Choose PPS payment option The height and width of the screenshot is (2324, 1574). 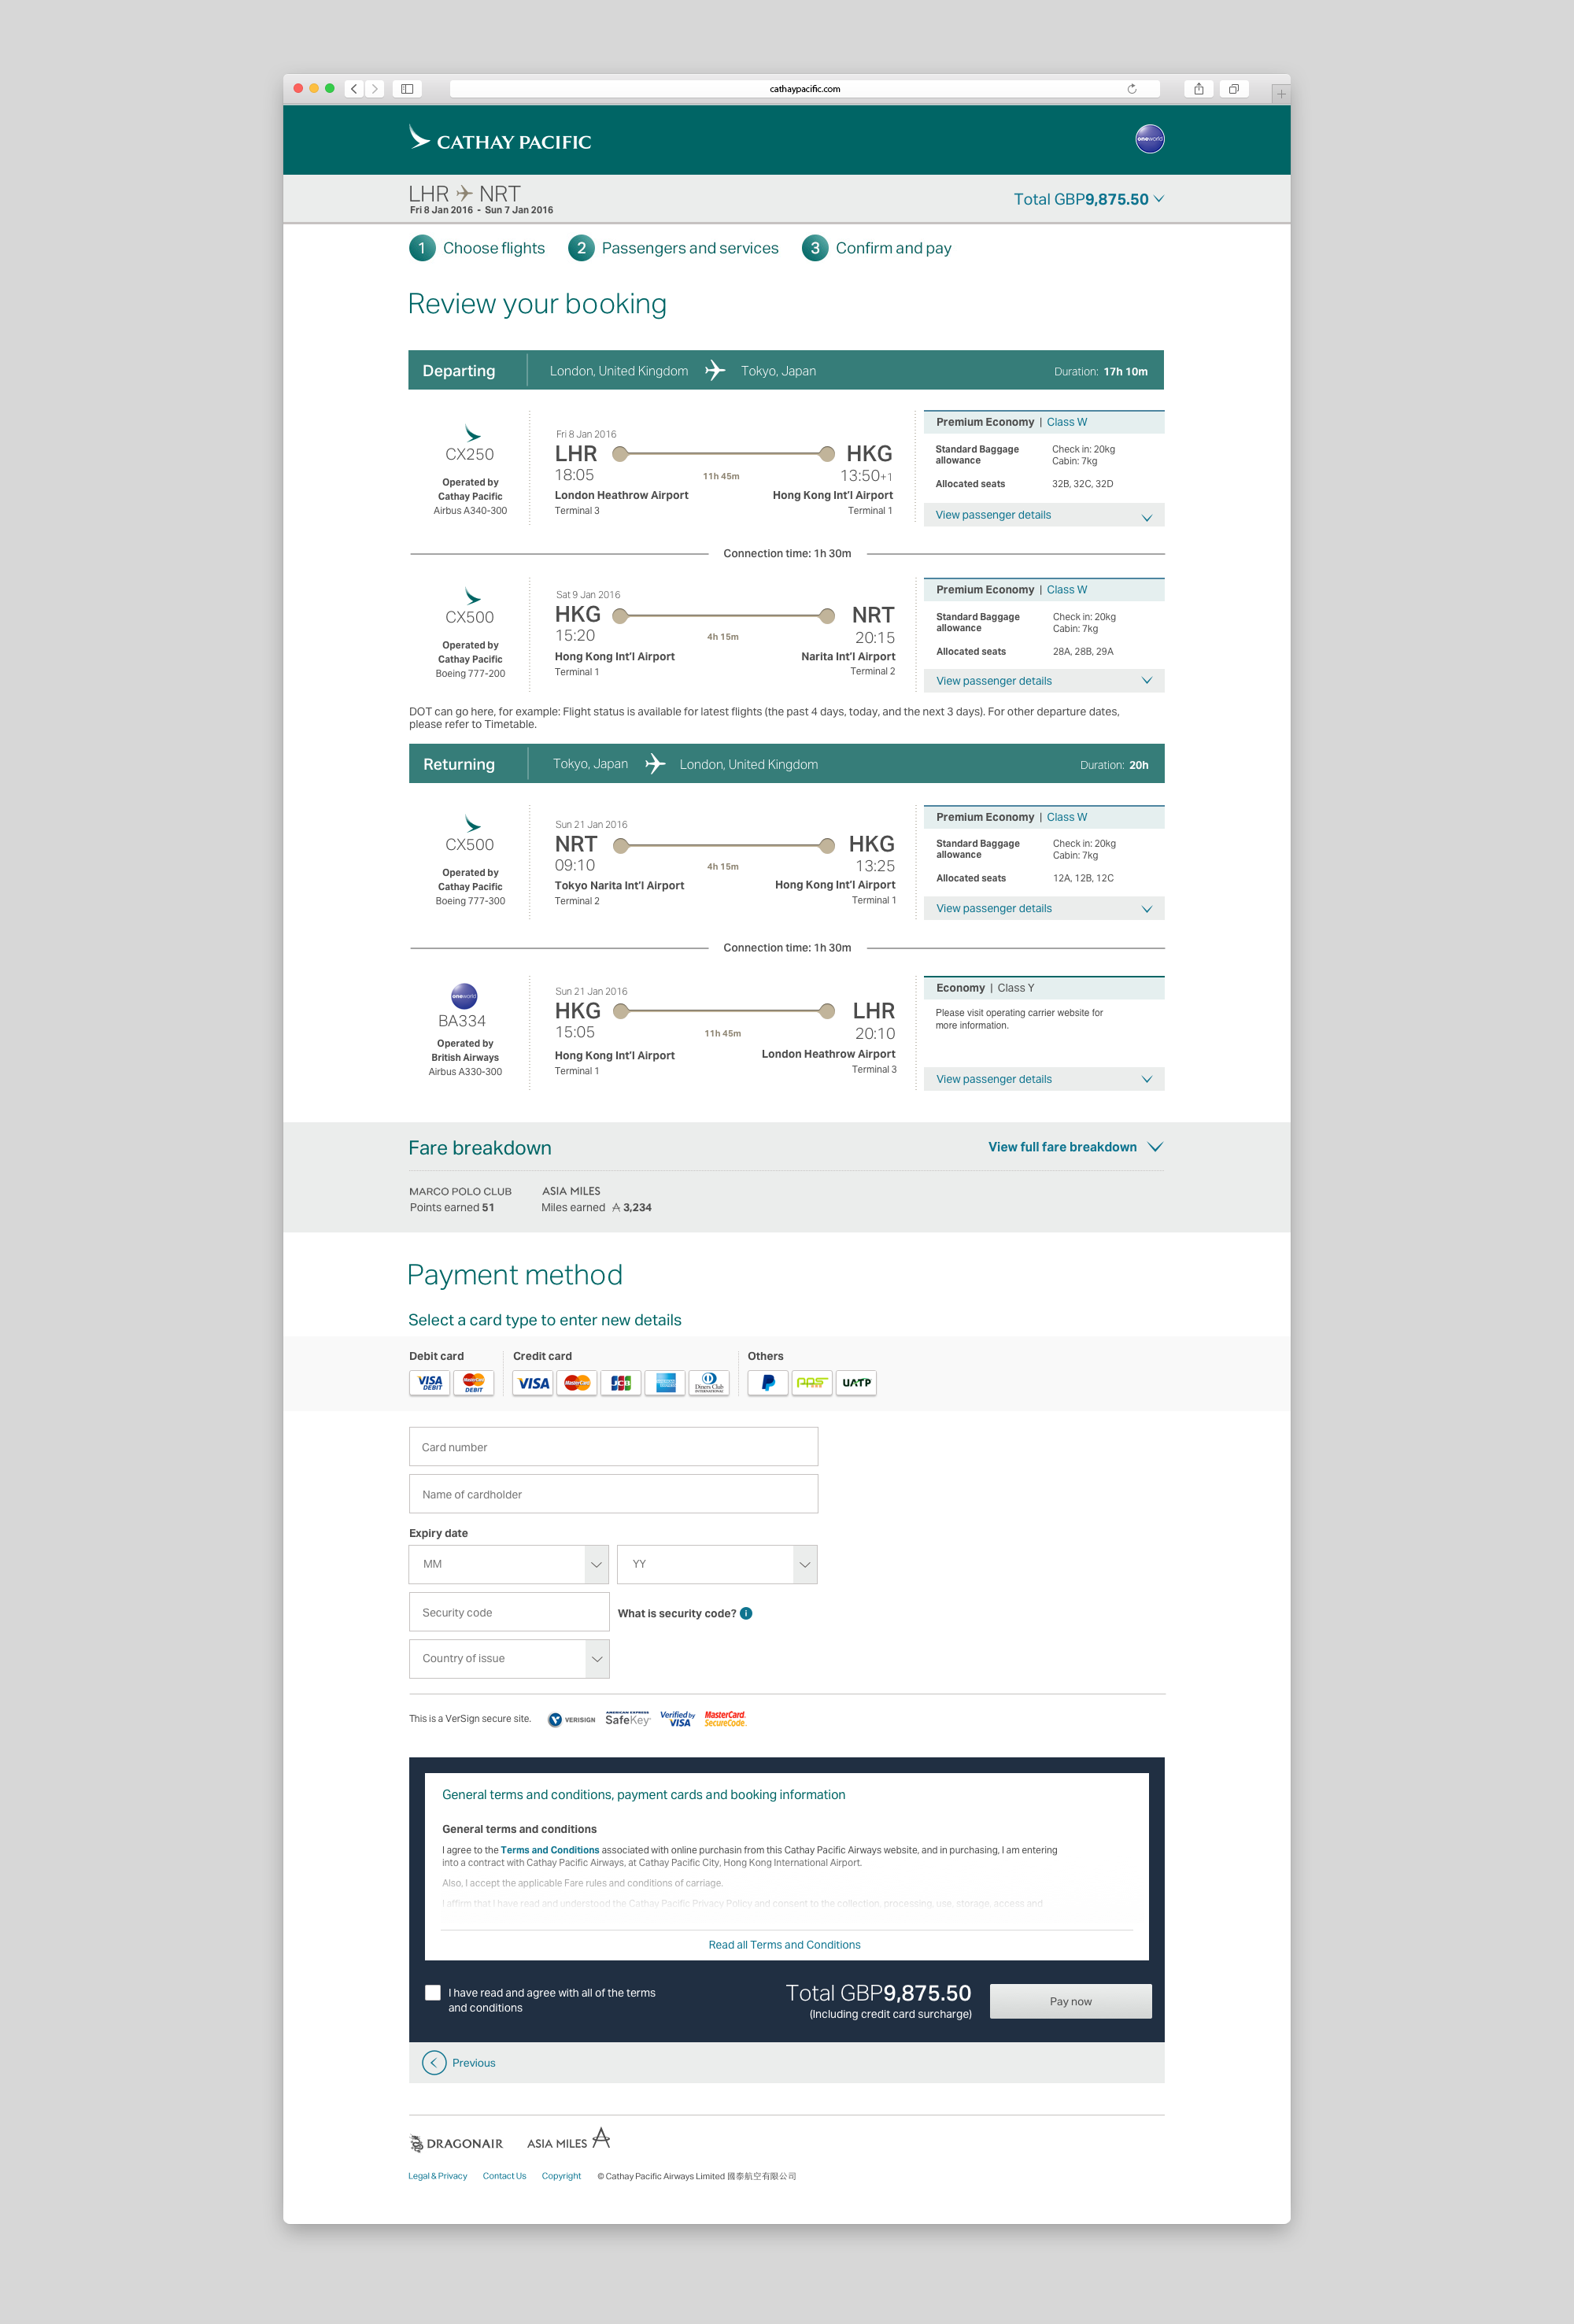812,1383
